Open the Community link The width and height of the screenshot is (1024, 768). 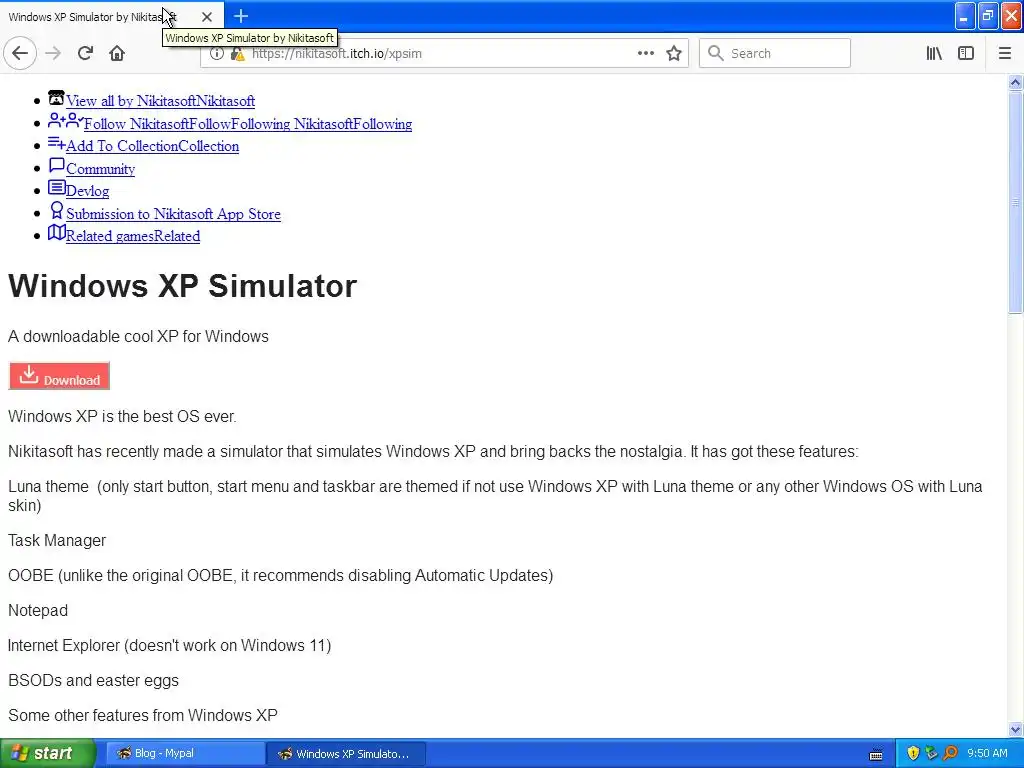(x=100, y=168)
